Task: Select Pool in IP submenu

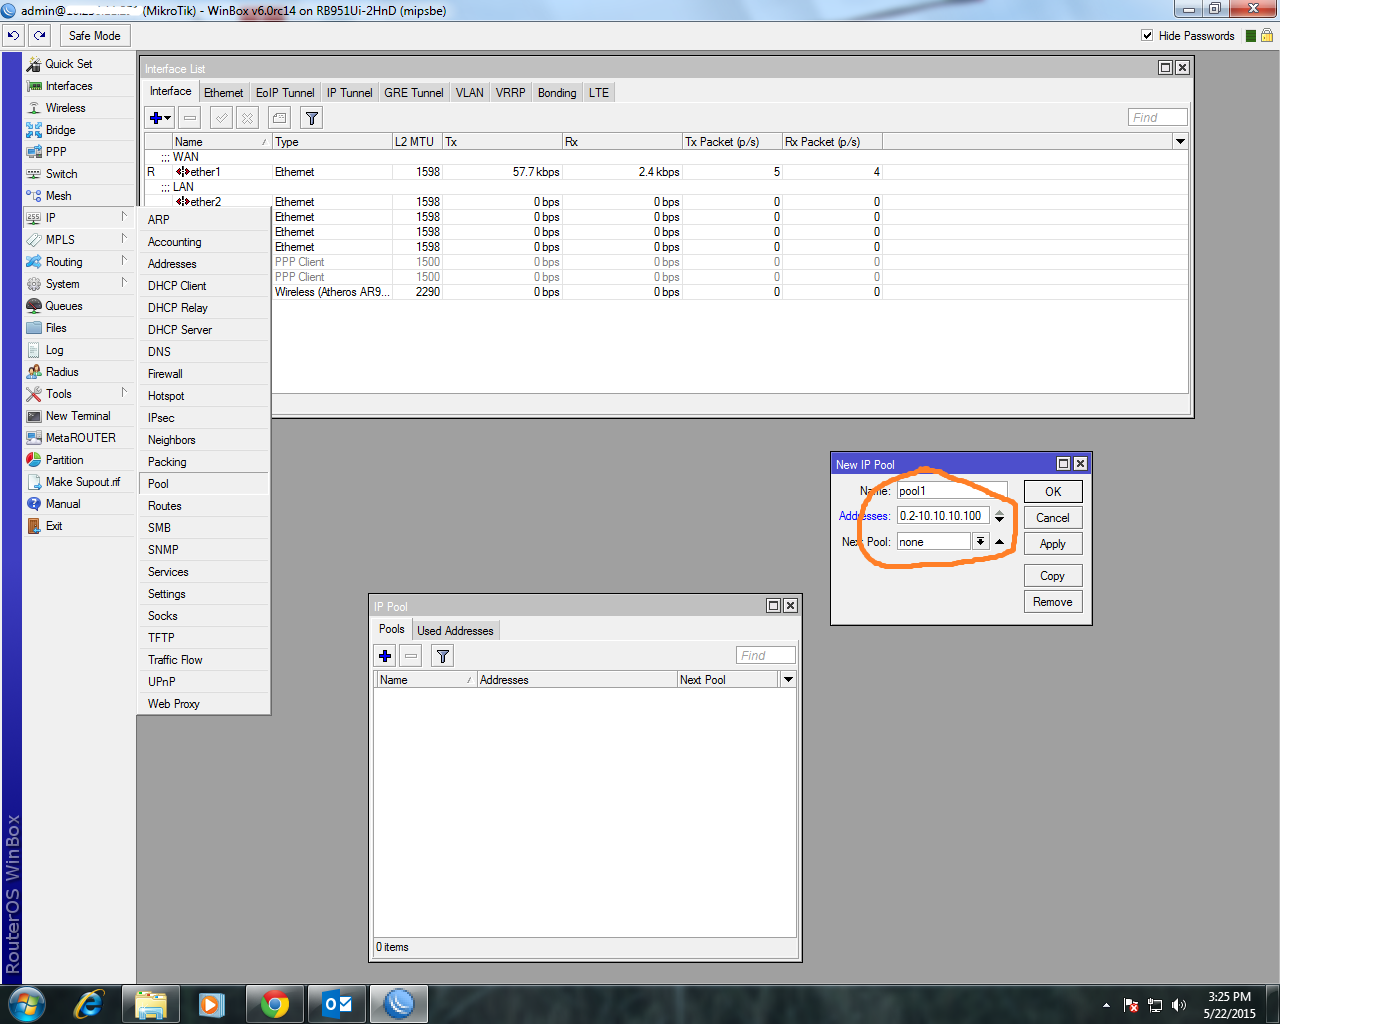Action: point(204,484)
